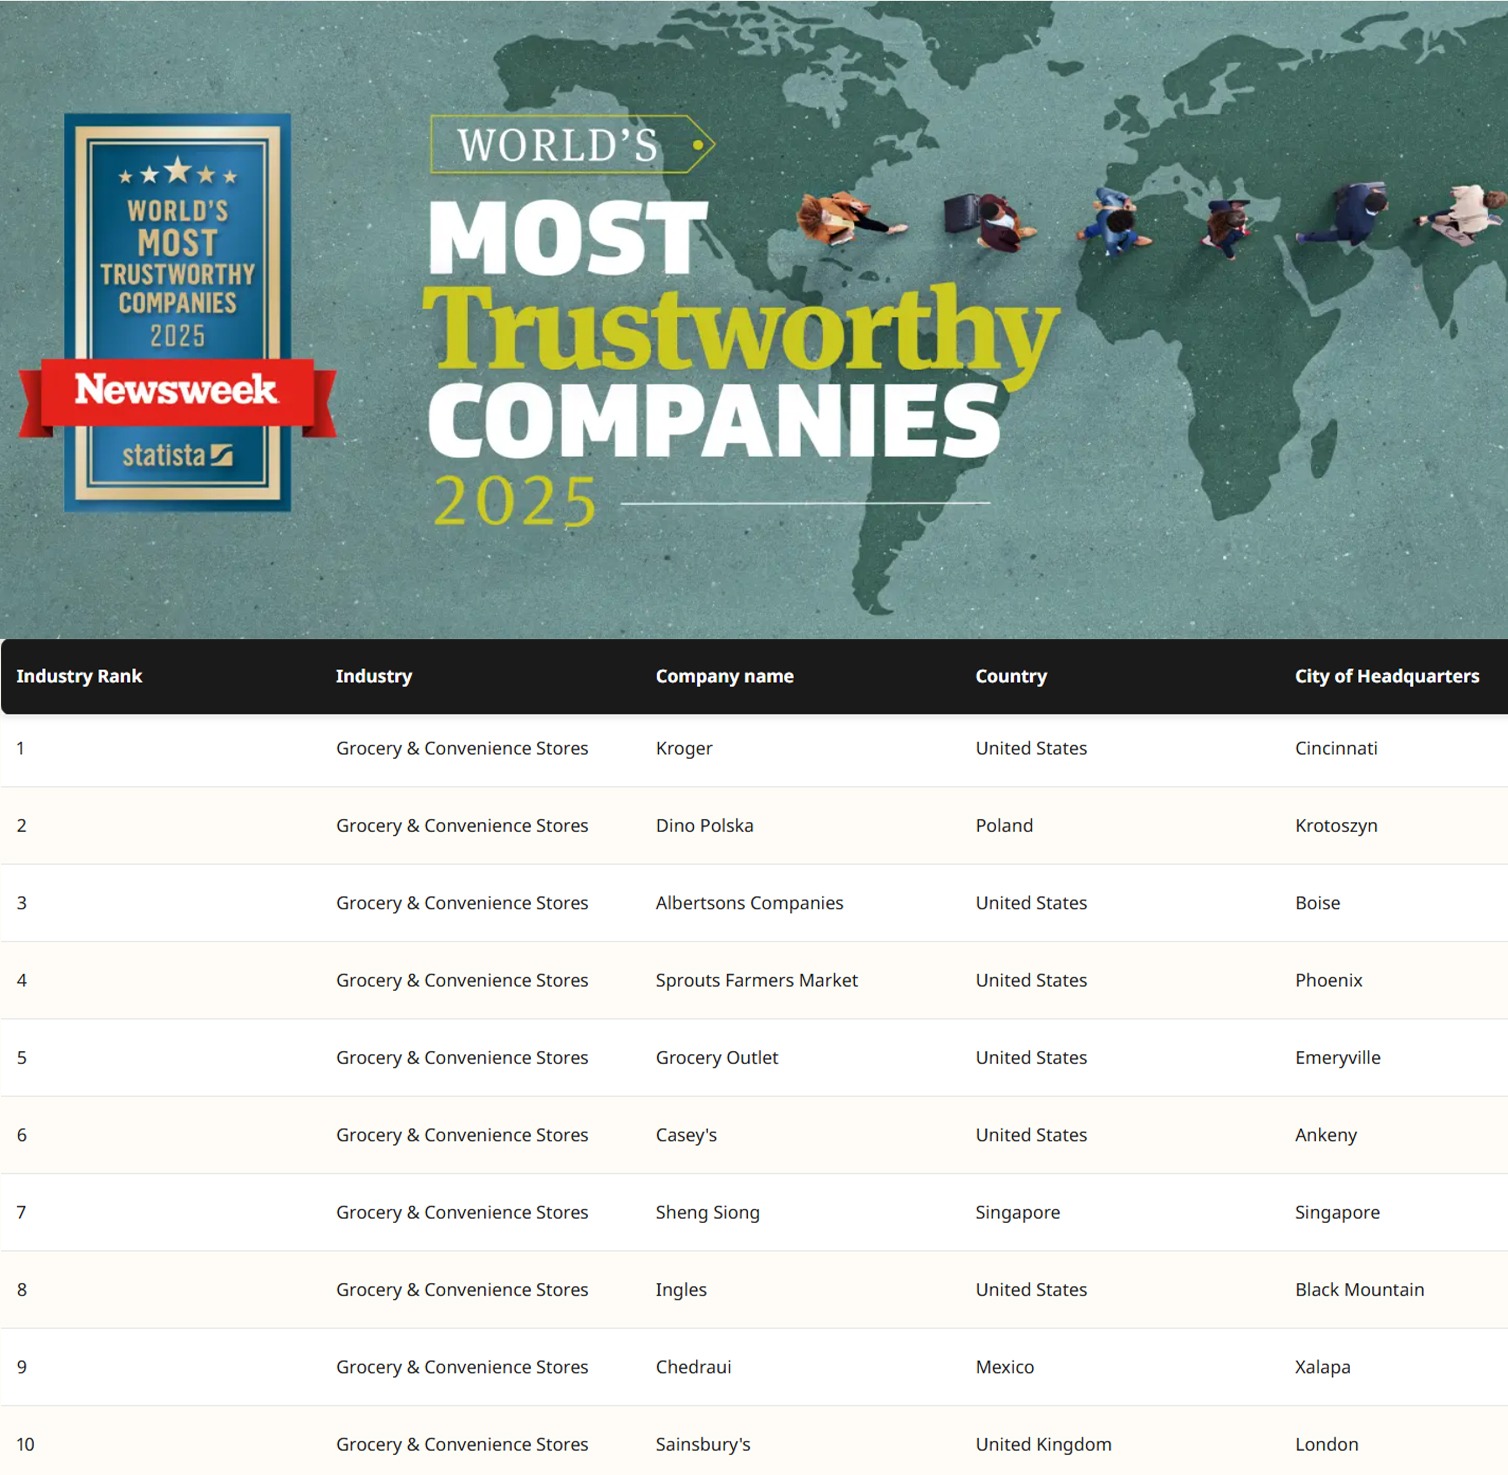Select the Ingles company entry
This screenshot has width=1508, height=1475.
point(681,1289)
